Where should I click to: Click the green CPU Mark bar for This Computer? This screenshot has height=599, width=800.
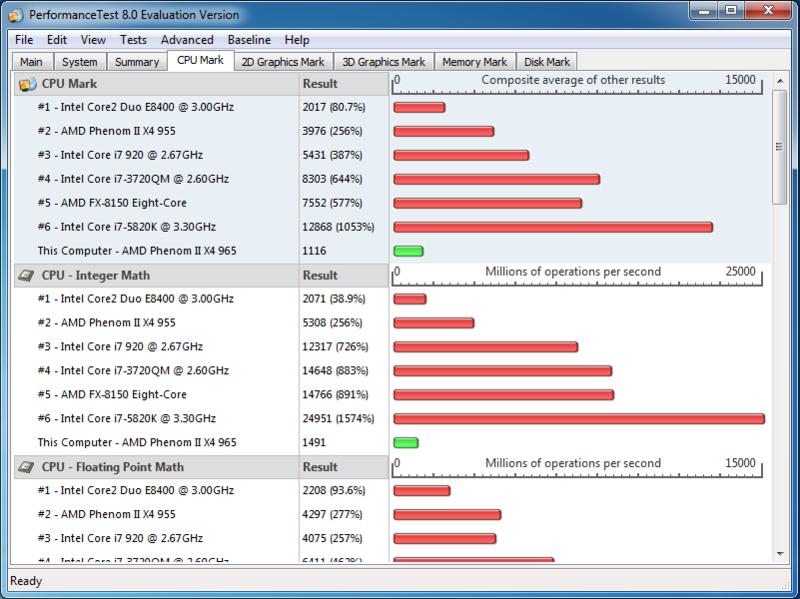click(x=408, y=251)
